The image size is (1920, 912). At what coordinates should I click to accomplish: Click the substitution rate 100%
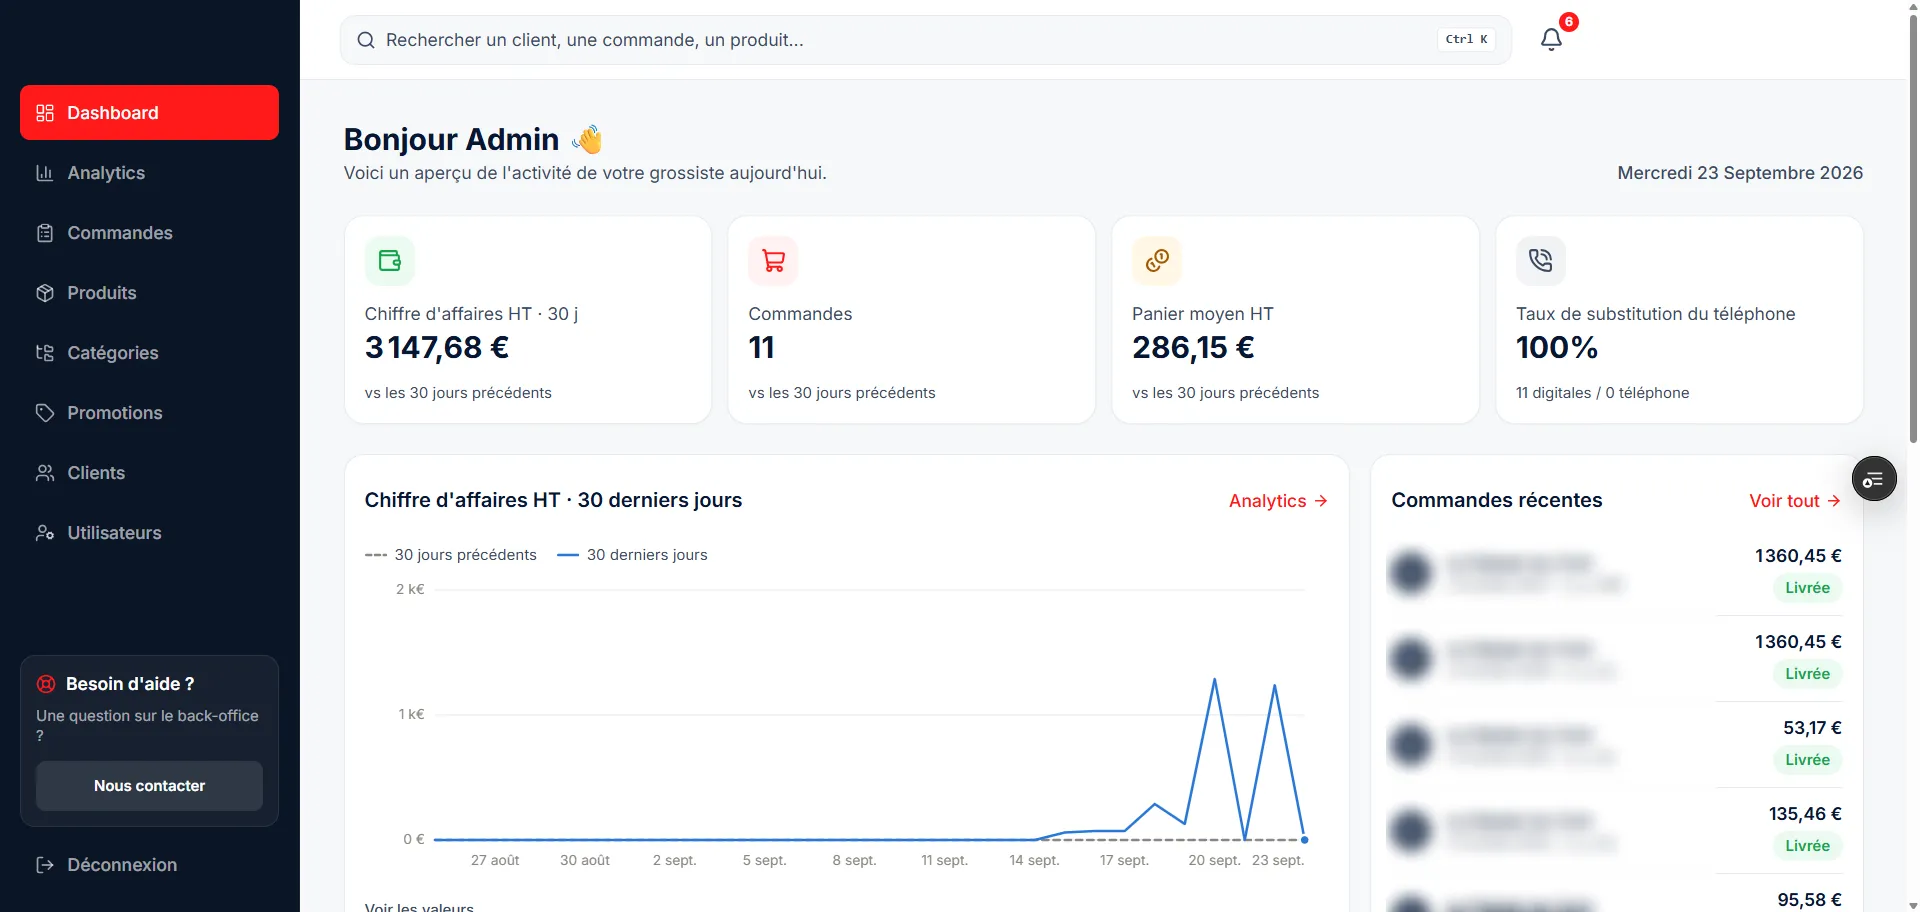(1557, 348)
